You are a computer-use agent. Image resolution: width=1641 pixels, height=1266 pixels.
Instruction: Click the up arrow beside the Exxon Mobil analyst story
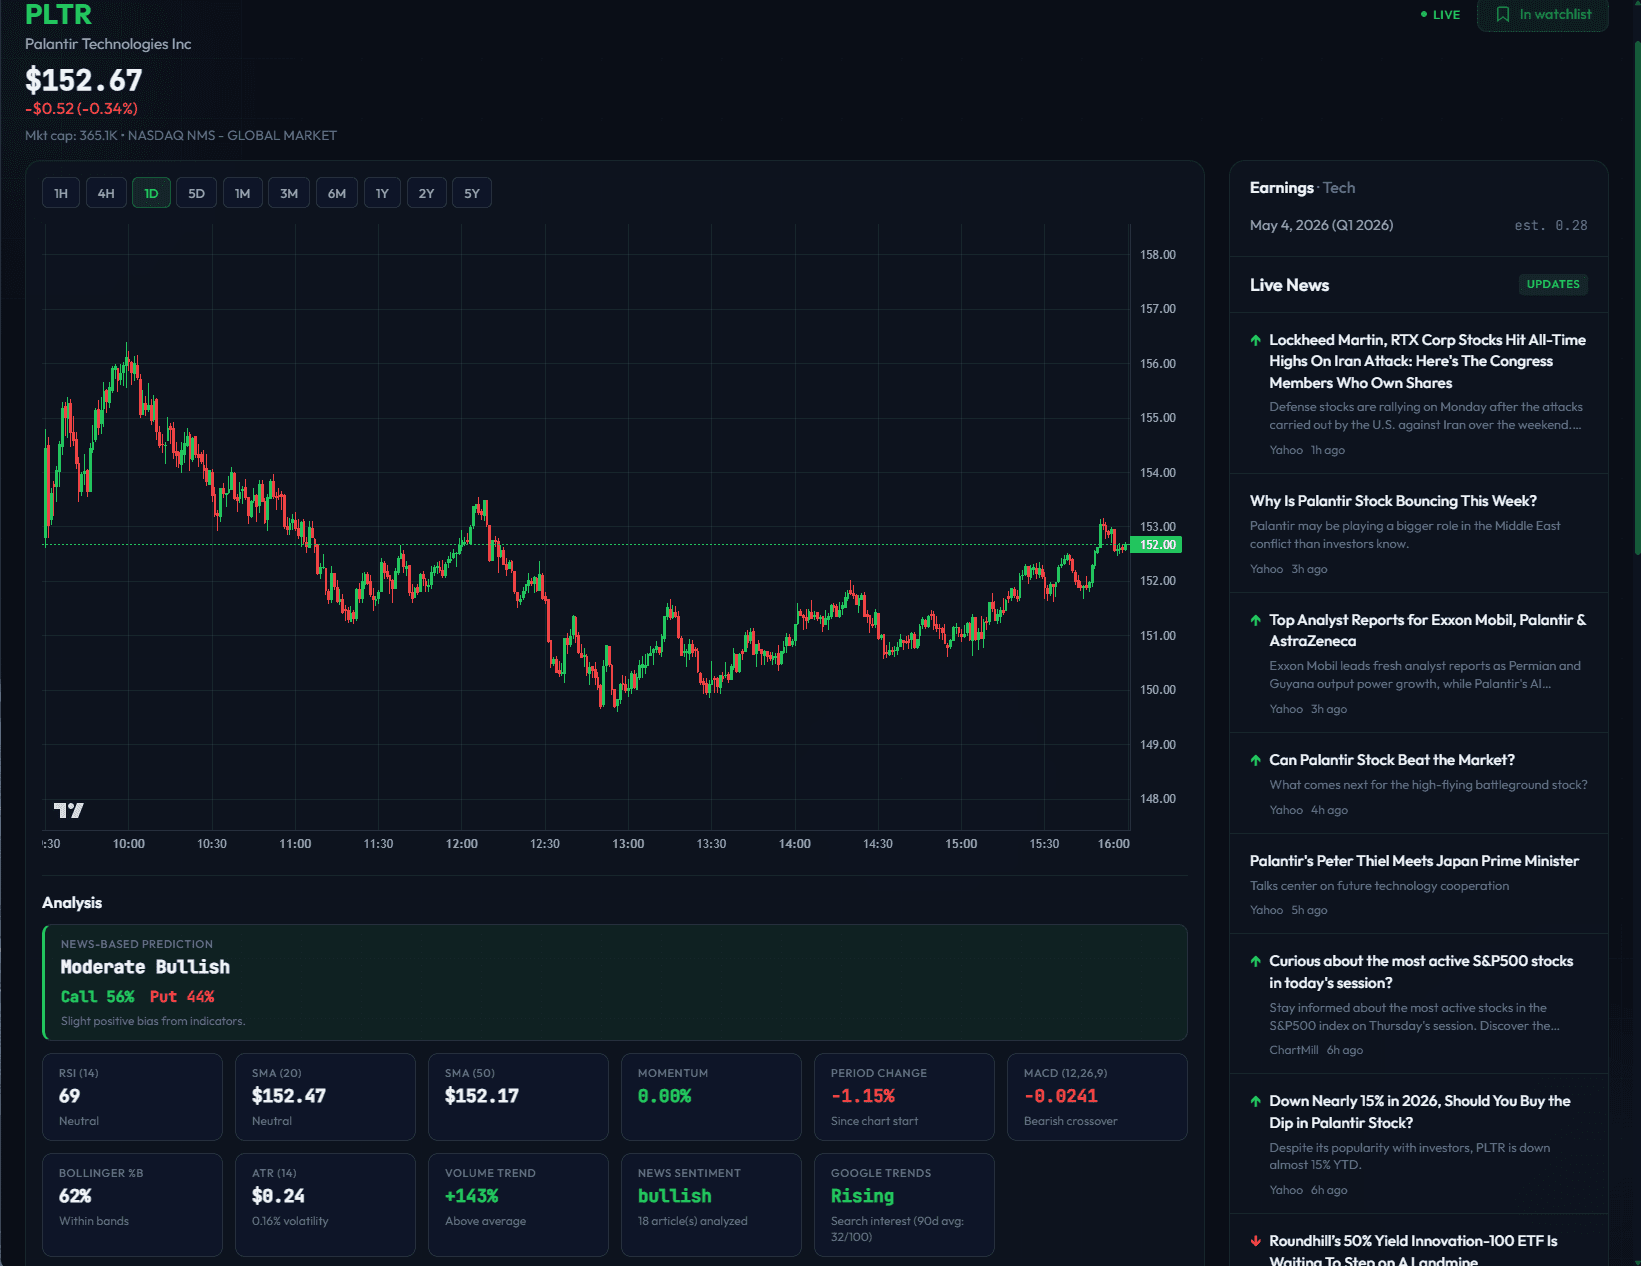[1254, 620]
